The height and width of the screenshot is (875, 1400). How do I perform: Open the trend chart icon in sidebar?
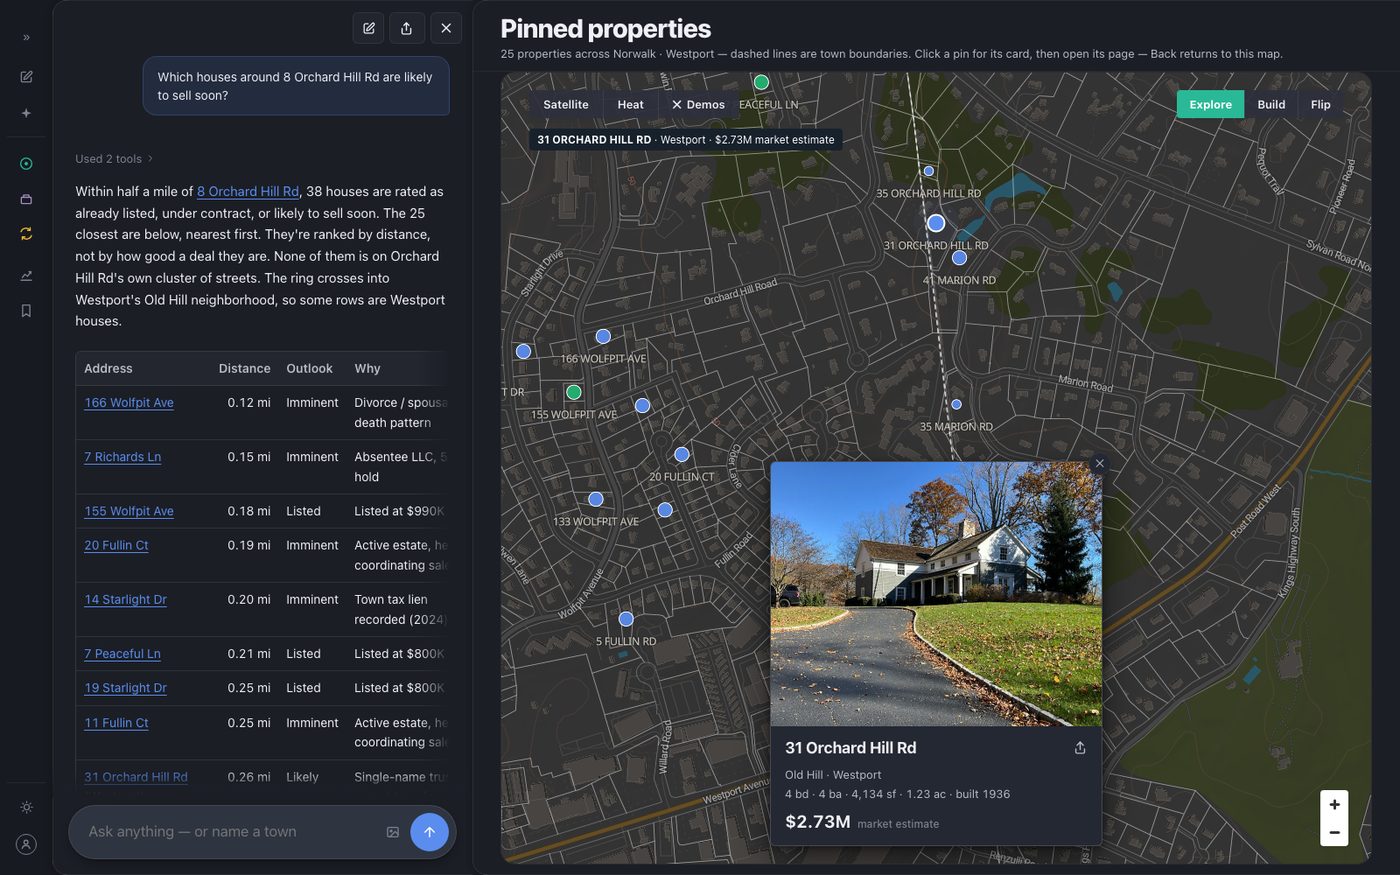26,276
